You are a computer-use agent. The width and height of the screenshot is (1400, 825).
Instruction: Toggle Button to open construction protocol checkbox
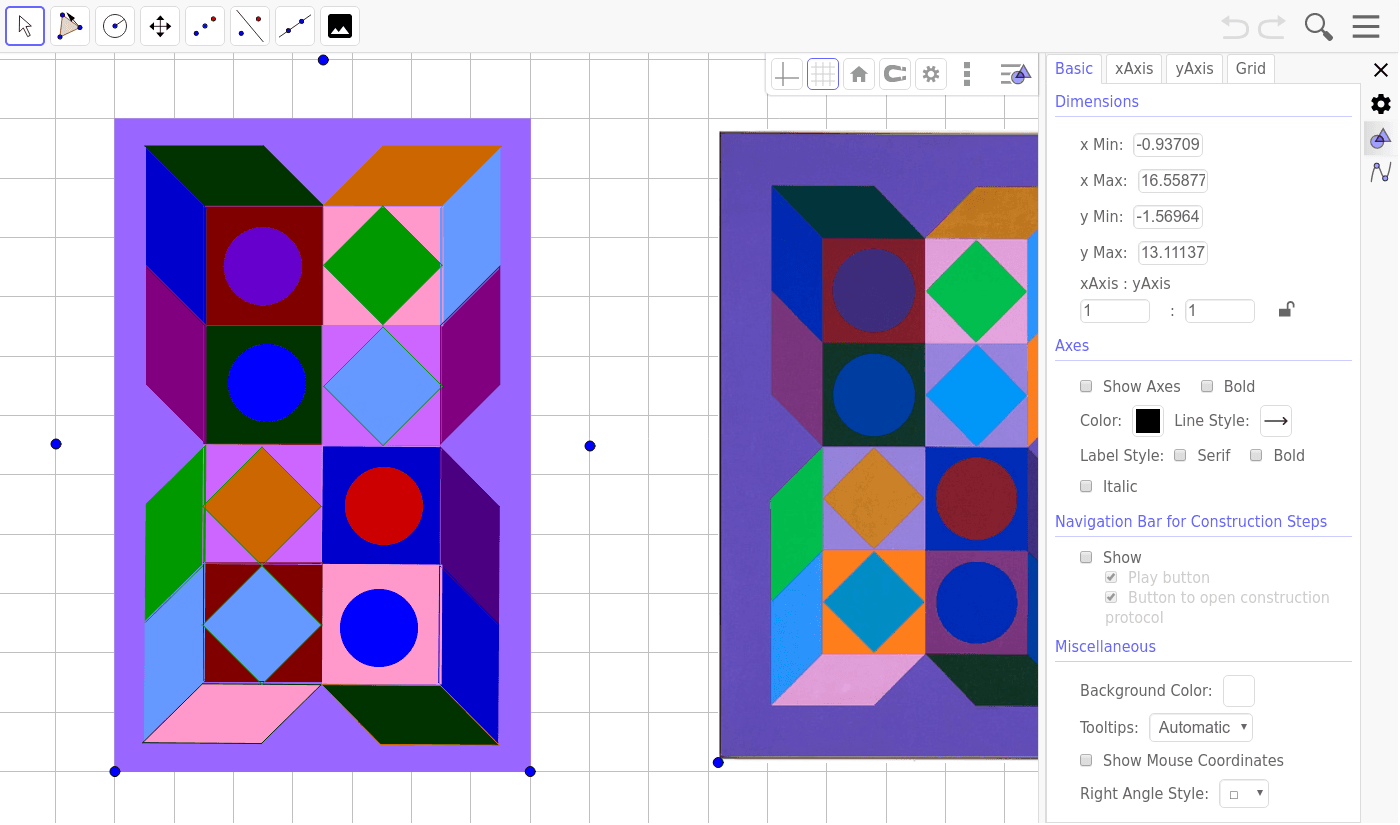click(x=1111, y=597)
